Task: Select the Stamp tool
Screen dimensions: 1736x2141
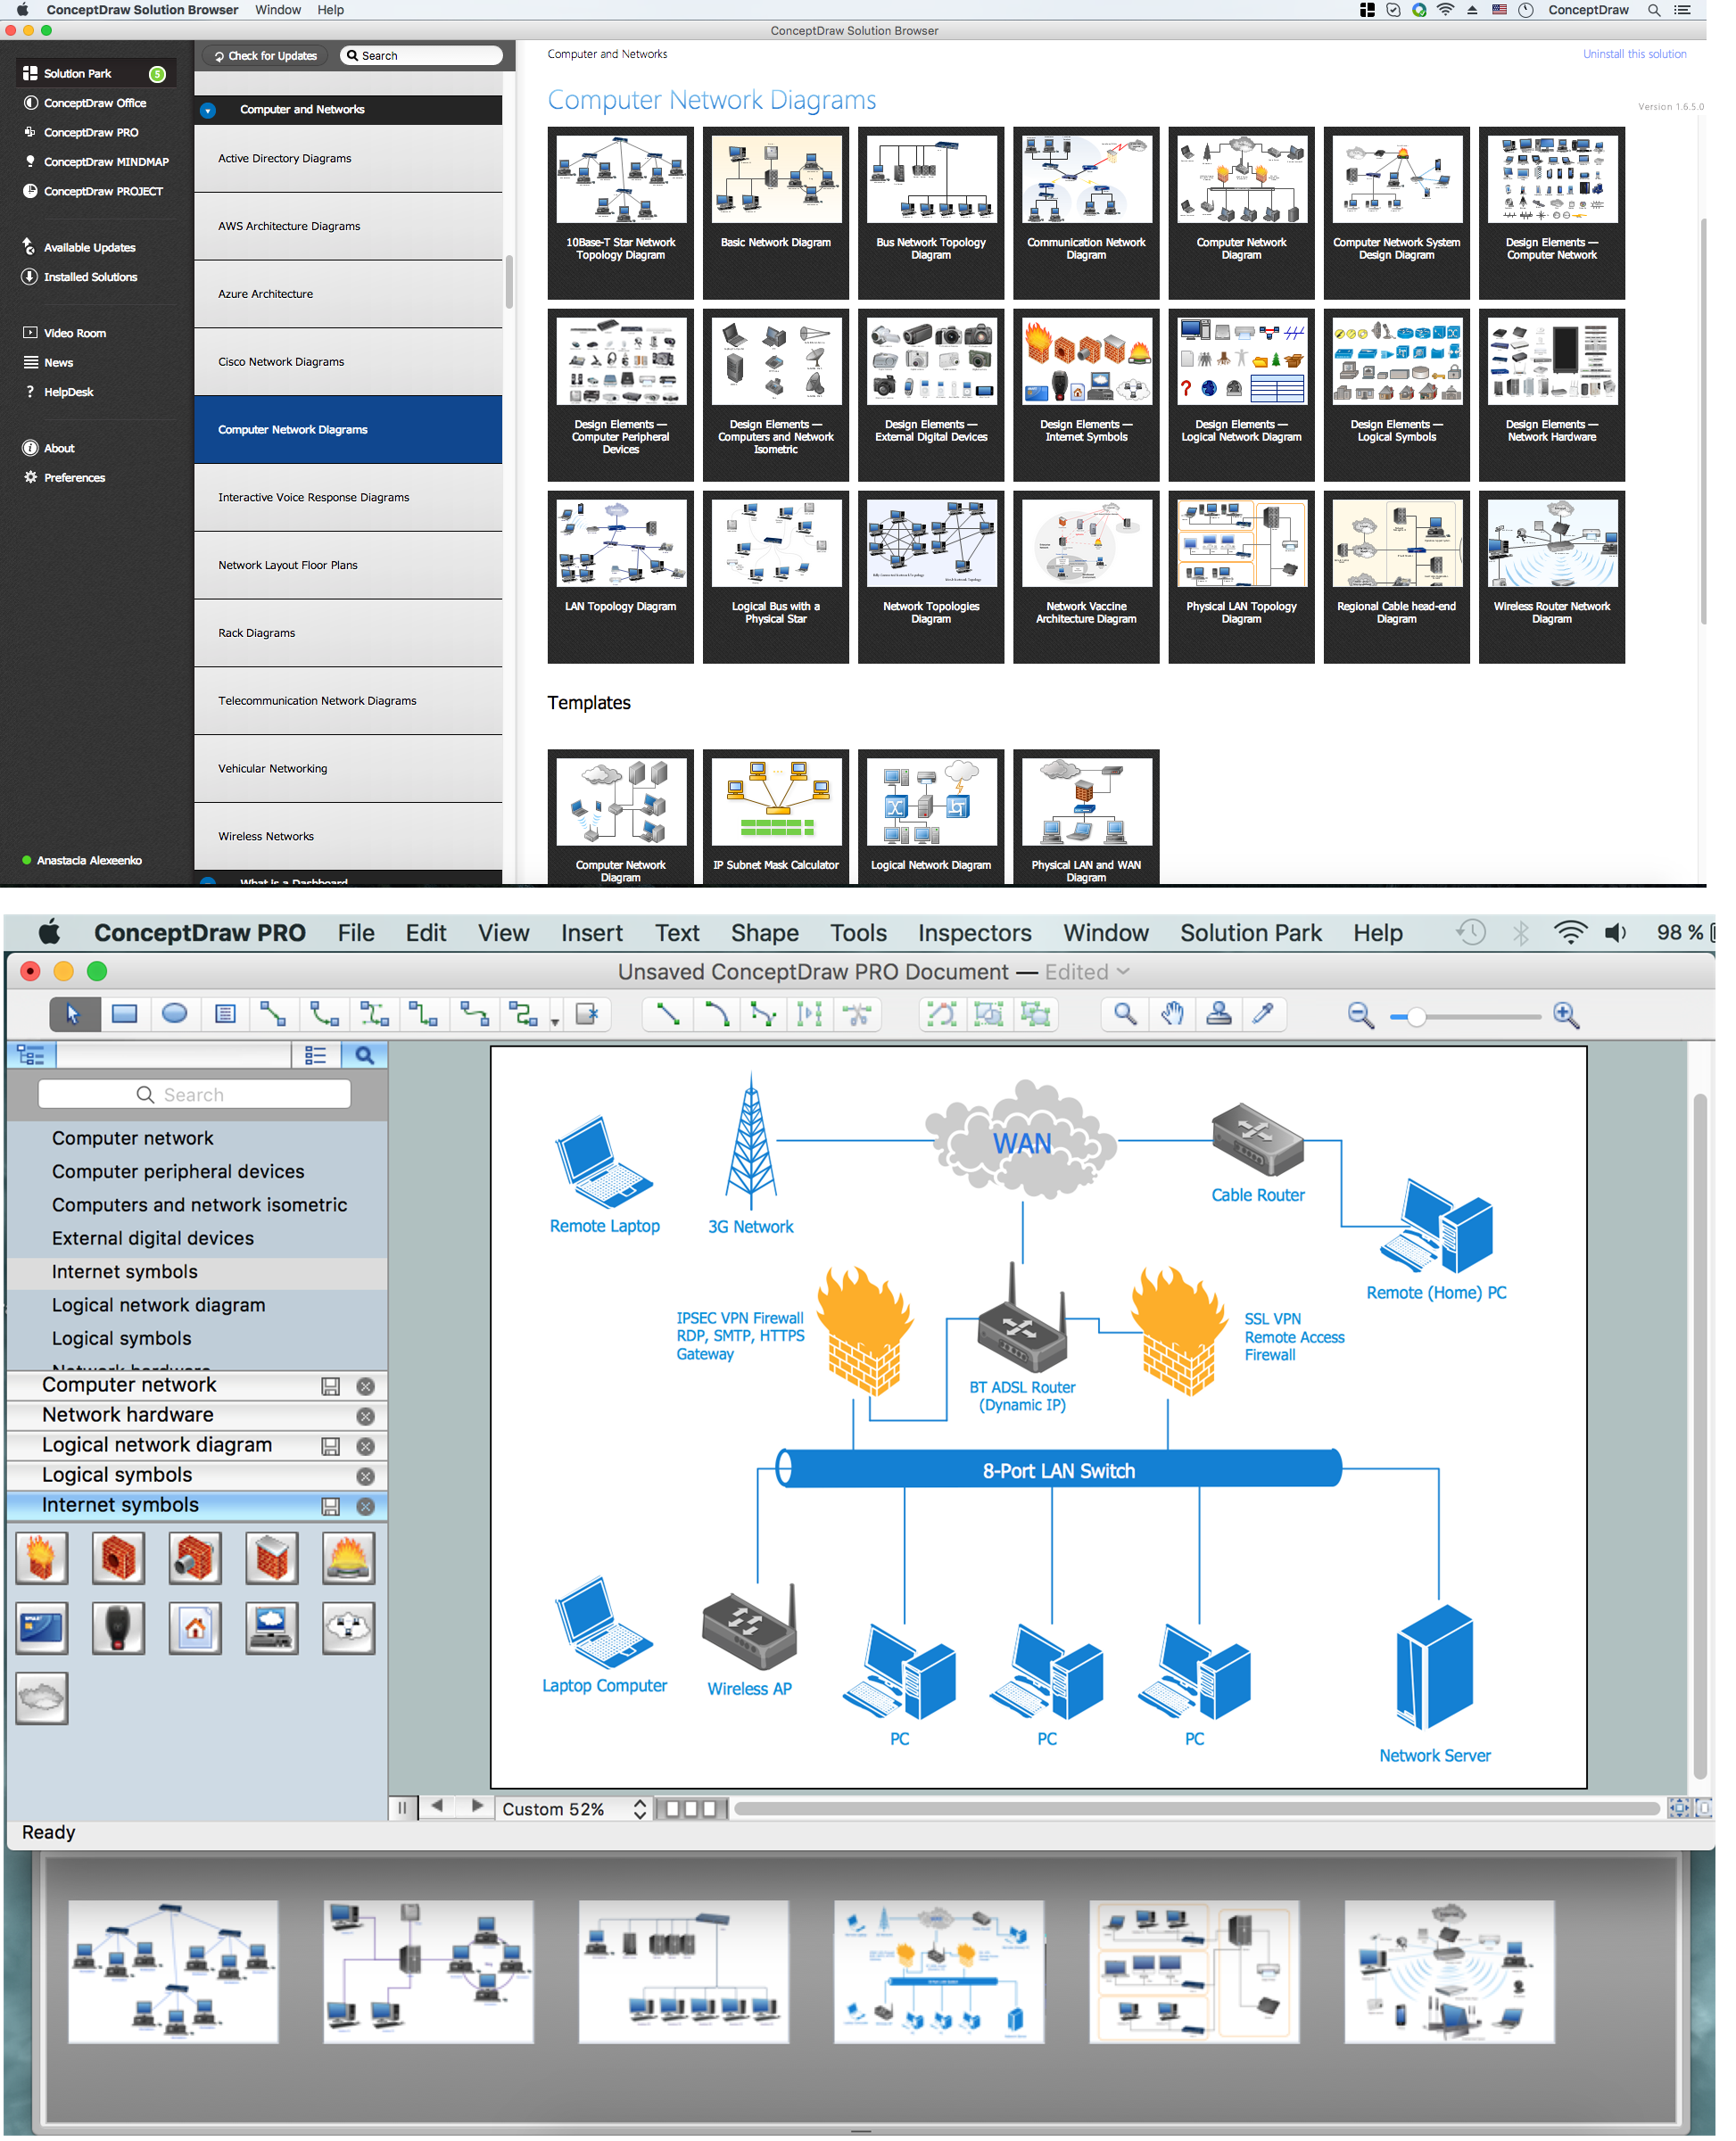Action: 1218,1014
